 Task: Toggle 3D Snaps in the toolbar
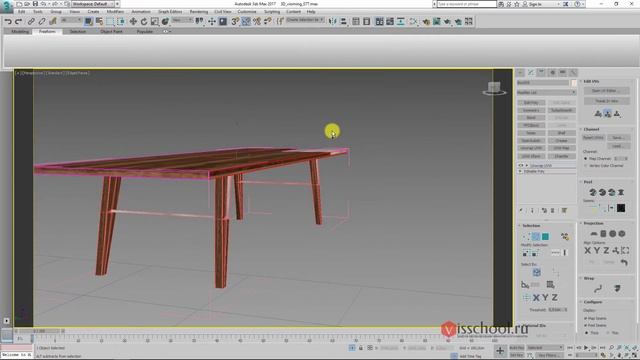(x=235, y=22)
